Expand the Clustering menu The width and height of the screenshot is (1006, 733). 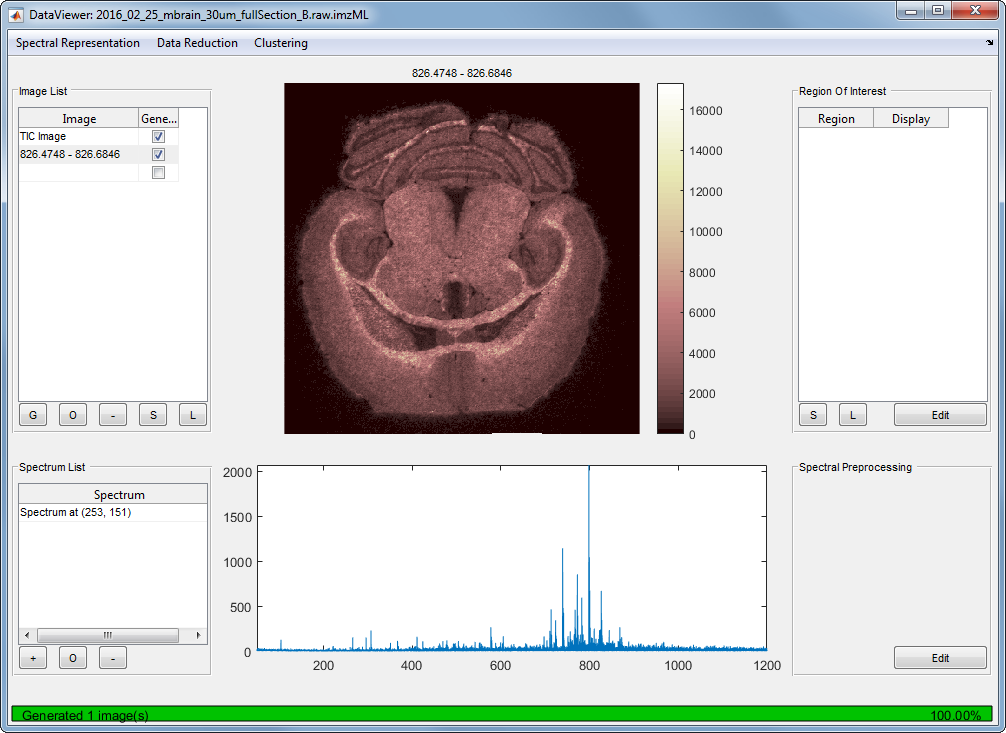[281, 43]
